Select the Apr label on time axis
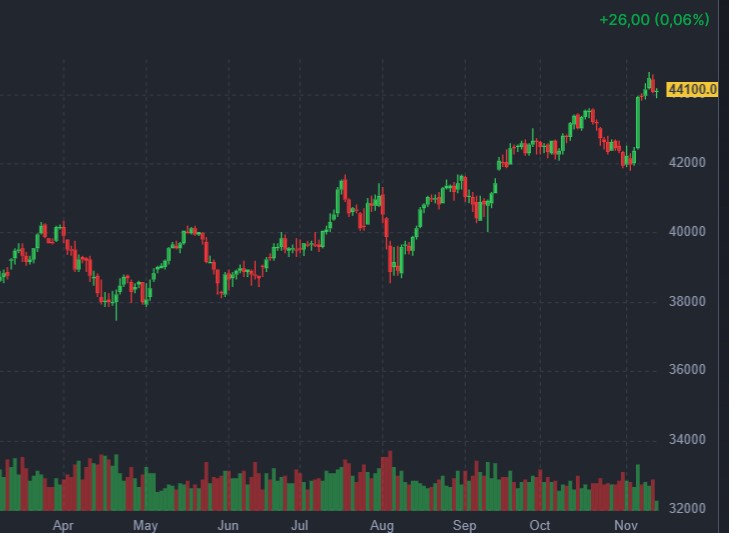 point(63,524)
